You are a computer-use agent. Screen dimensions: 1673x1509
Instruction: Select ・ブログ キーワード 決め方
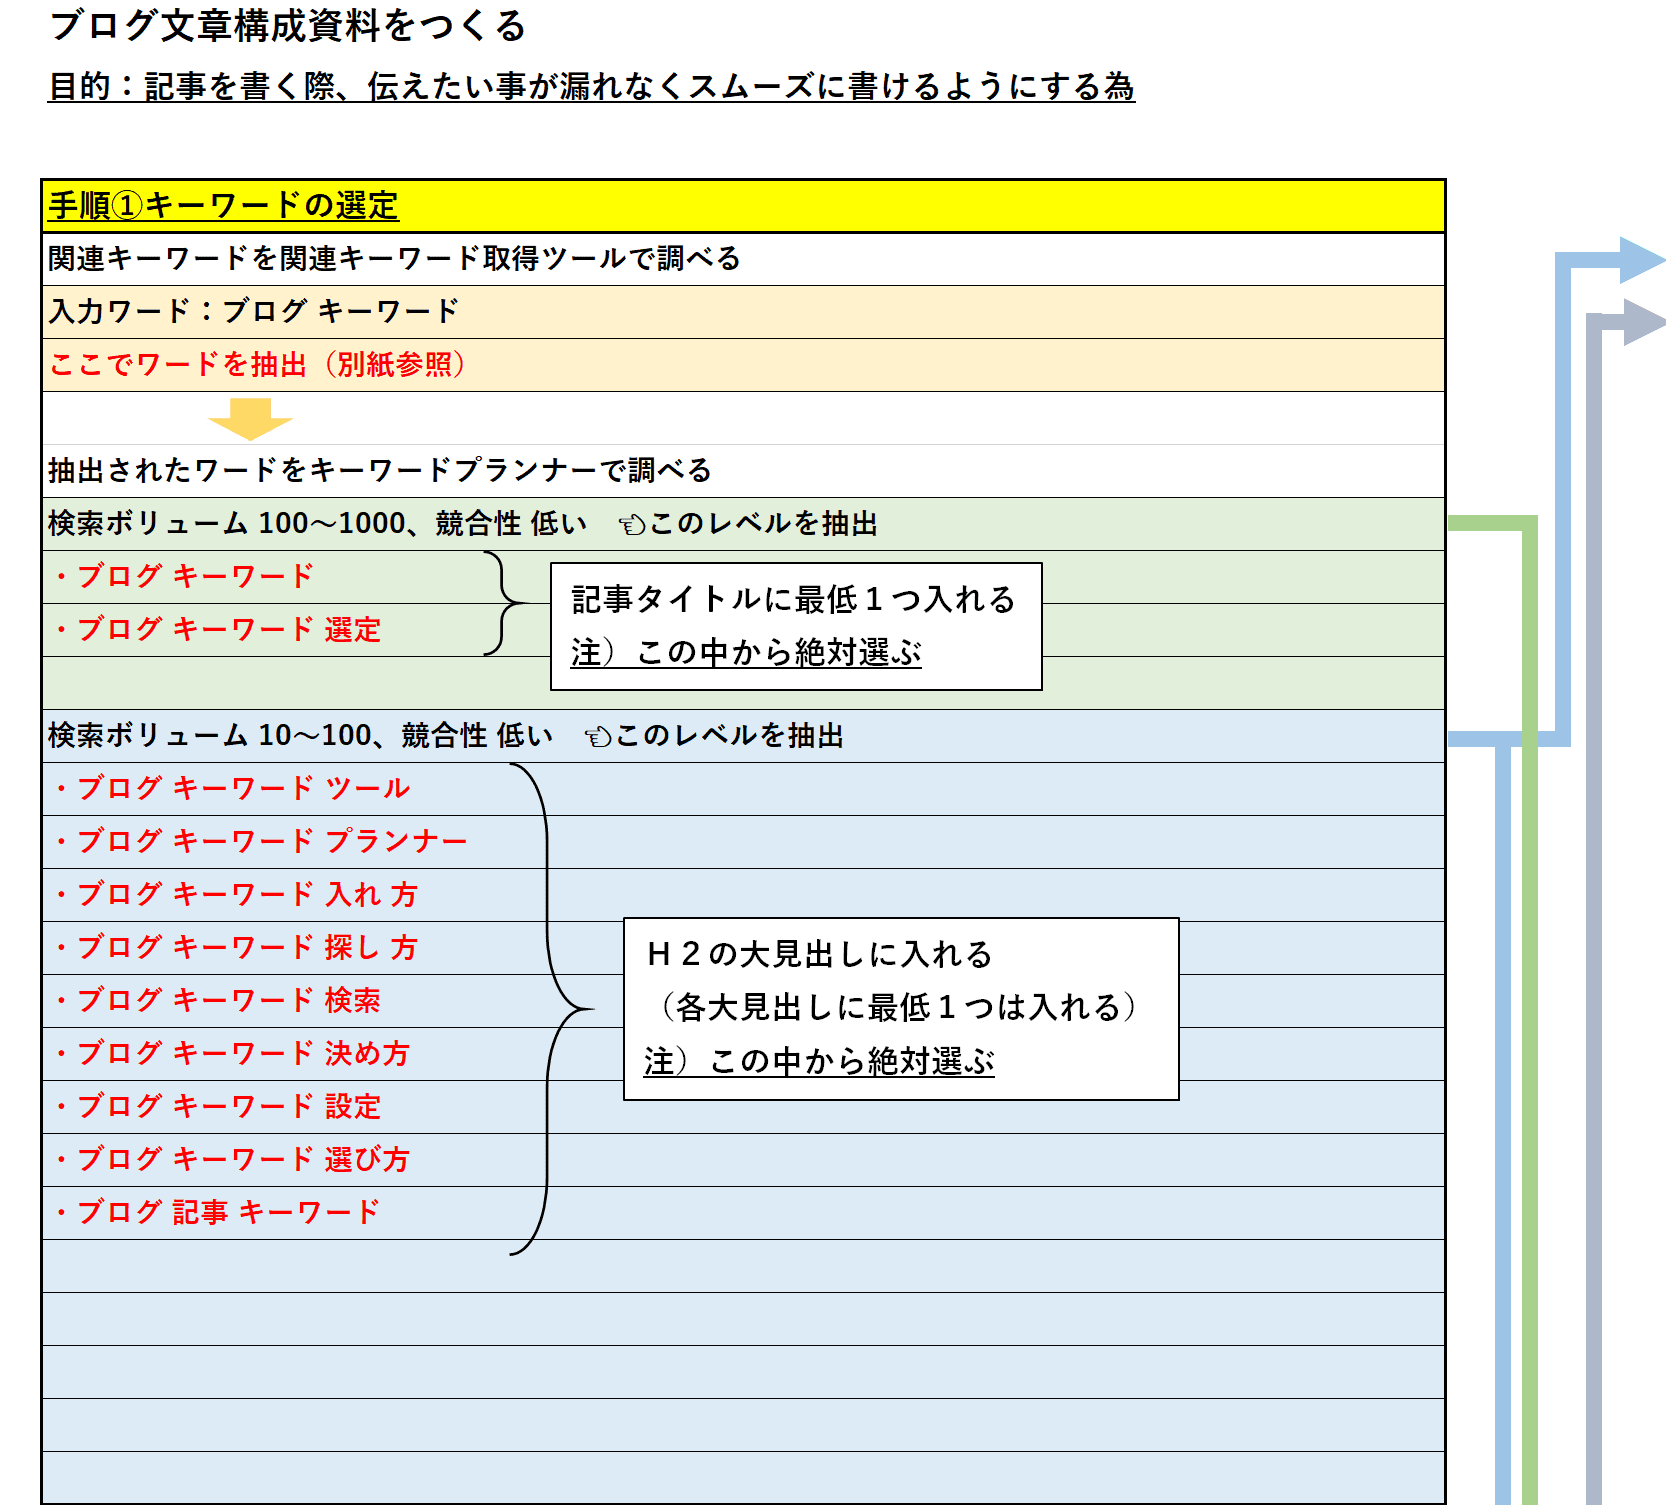tap(231, 1054)
